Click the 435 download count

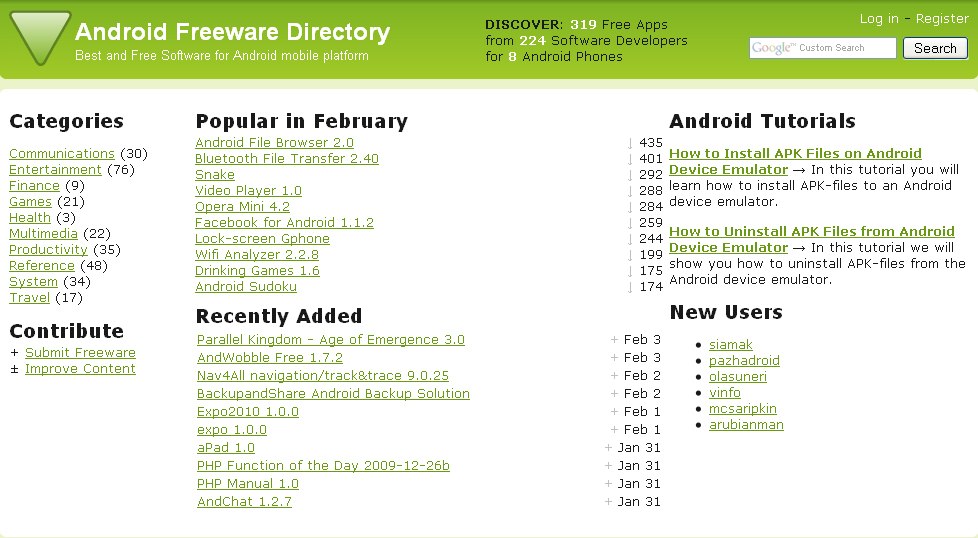click(x=651, y=143)
